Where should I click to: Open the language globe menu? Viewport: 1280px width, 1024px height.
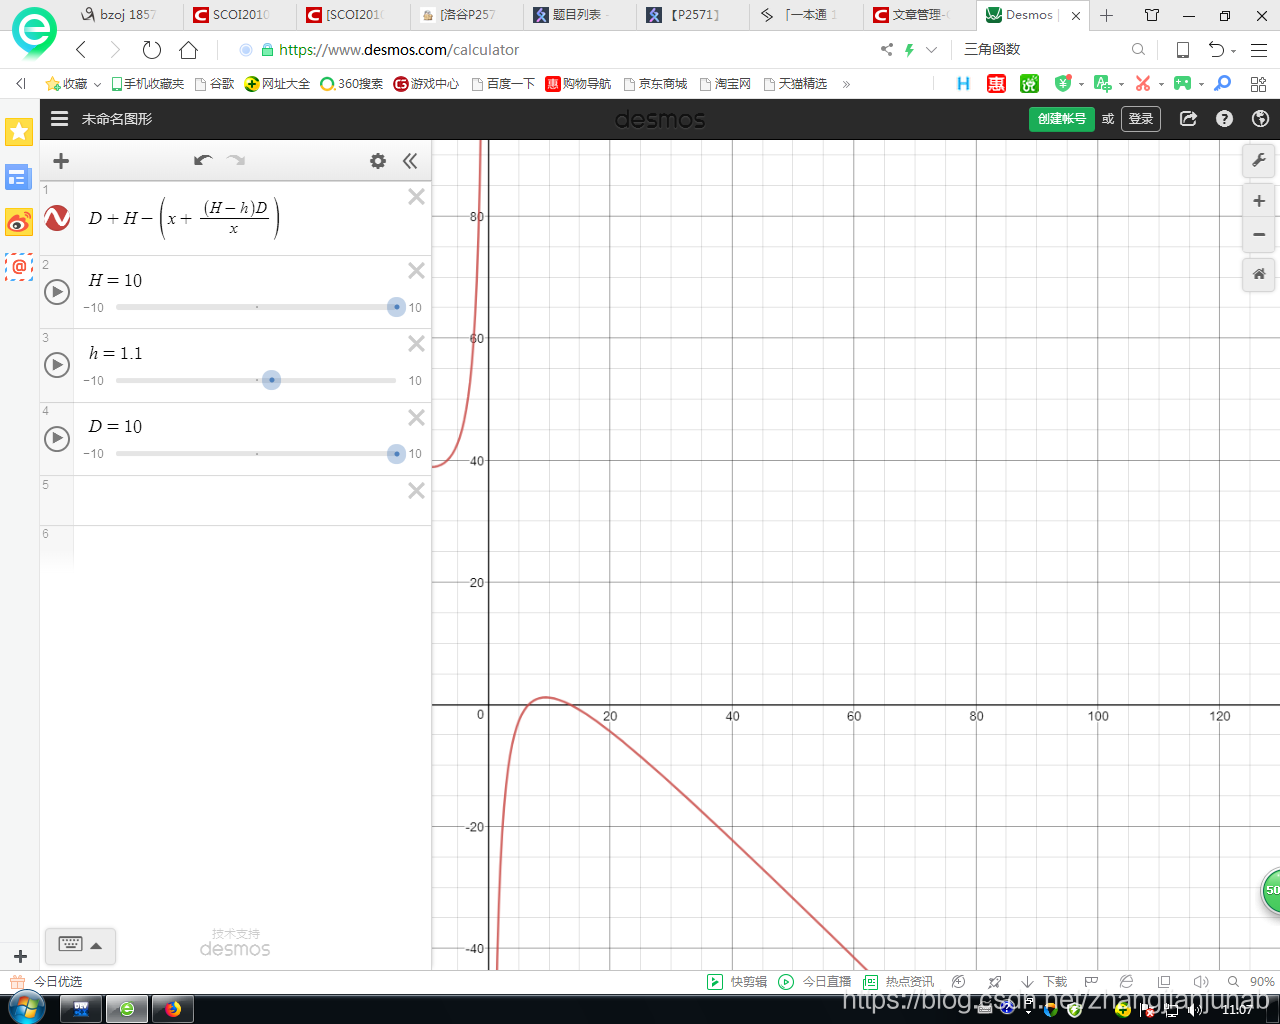(x=1260, y=119)
